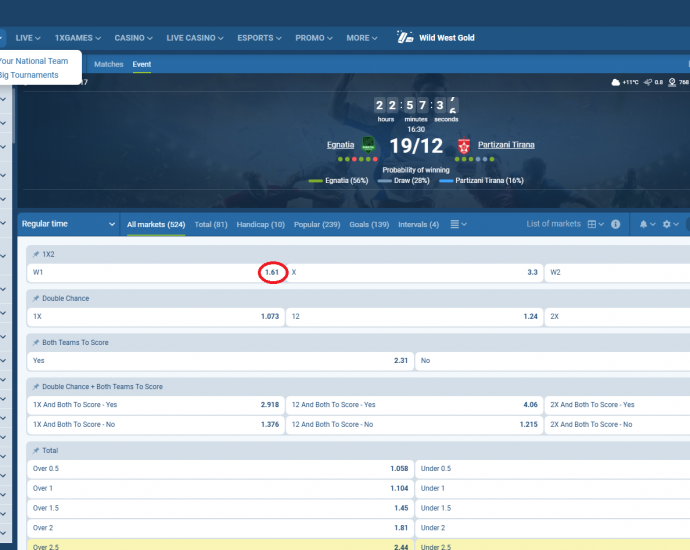Pin Double Chance + Both Teams To Score market

36,386
